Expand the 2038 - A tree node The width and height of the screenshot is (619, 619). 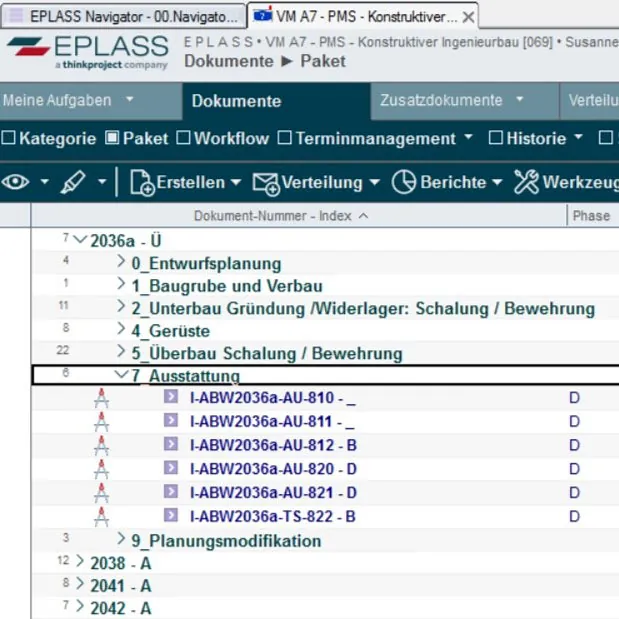(x=80, y=563)
